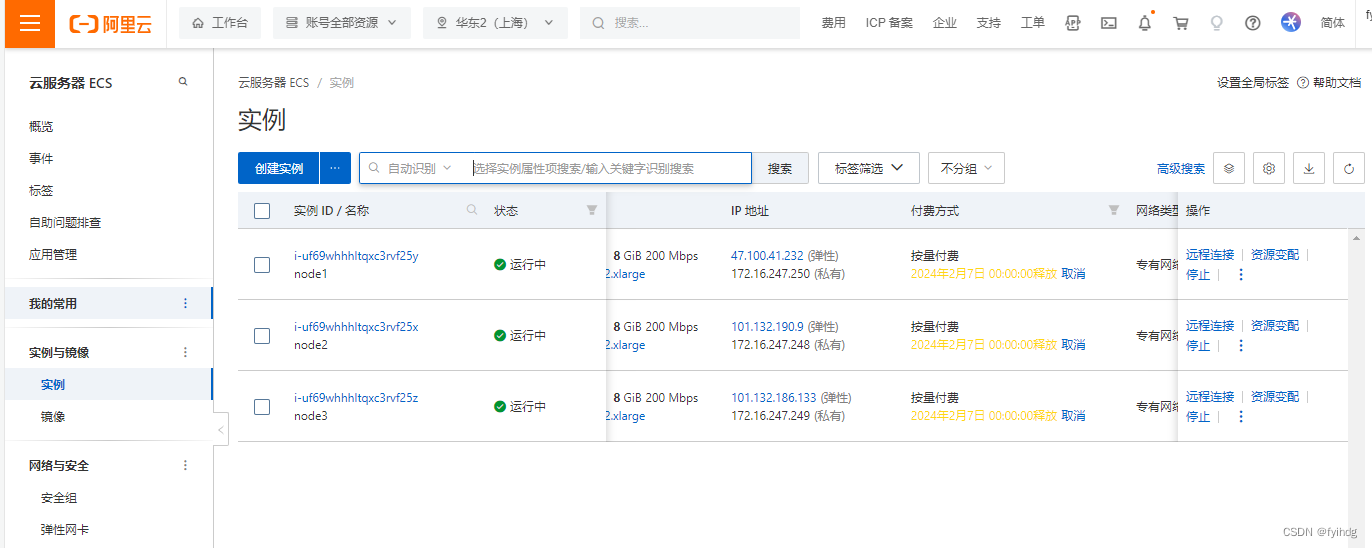Go to 概览 in the sidebar
The width and height of the screenshot is (1372, 548).
[41, 126]
